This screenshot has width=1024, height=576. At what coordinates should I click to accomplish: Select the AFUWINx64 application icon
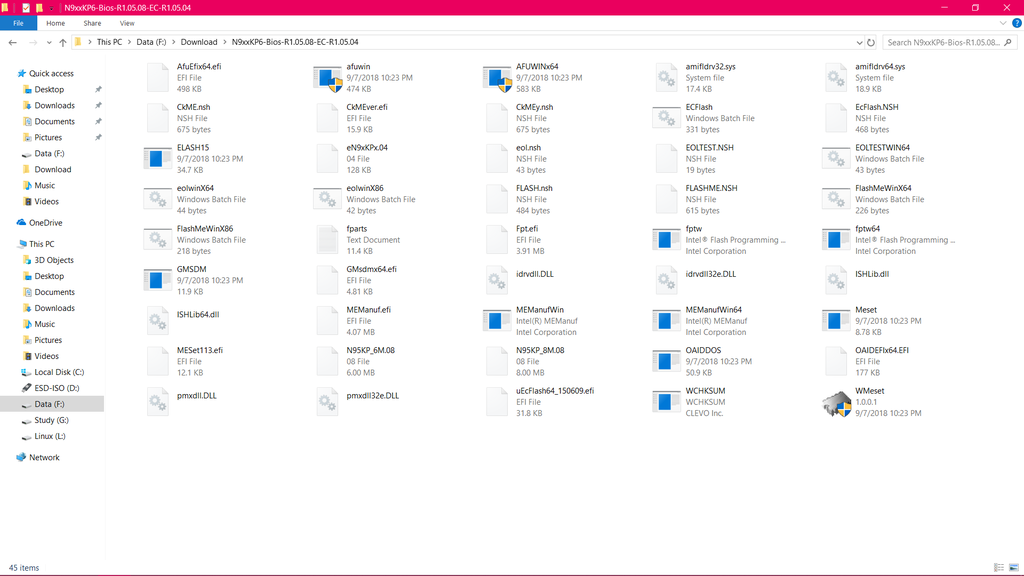pyautogui.click(x=497, y=78)
